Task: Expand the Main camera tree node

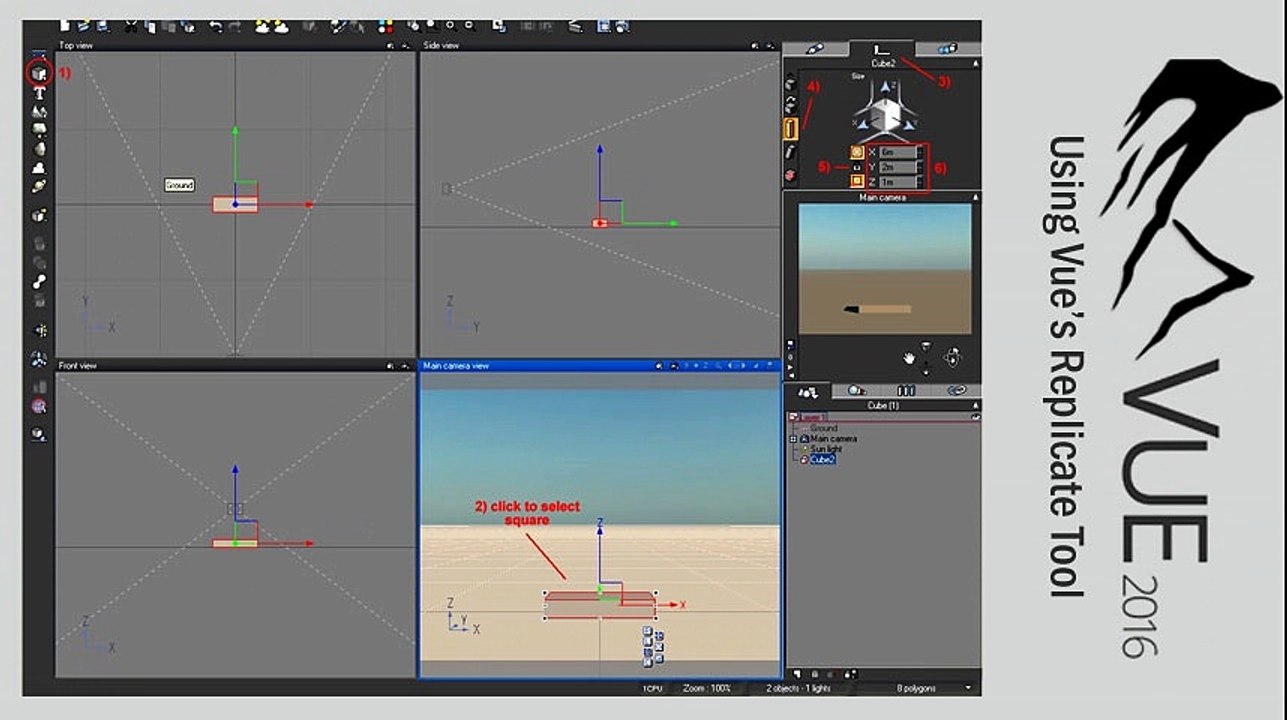Action: coord(793,439)
